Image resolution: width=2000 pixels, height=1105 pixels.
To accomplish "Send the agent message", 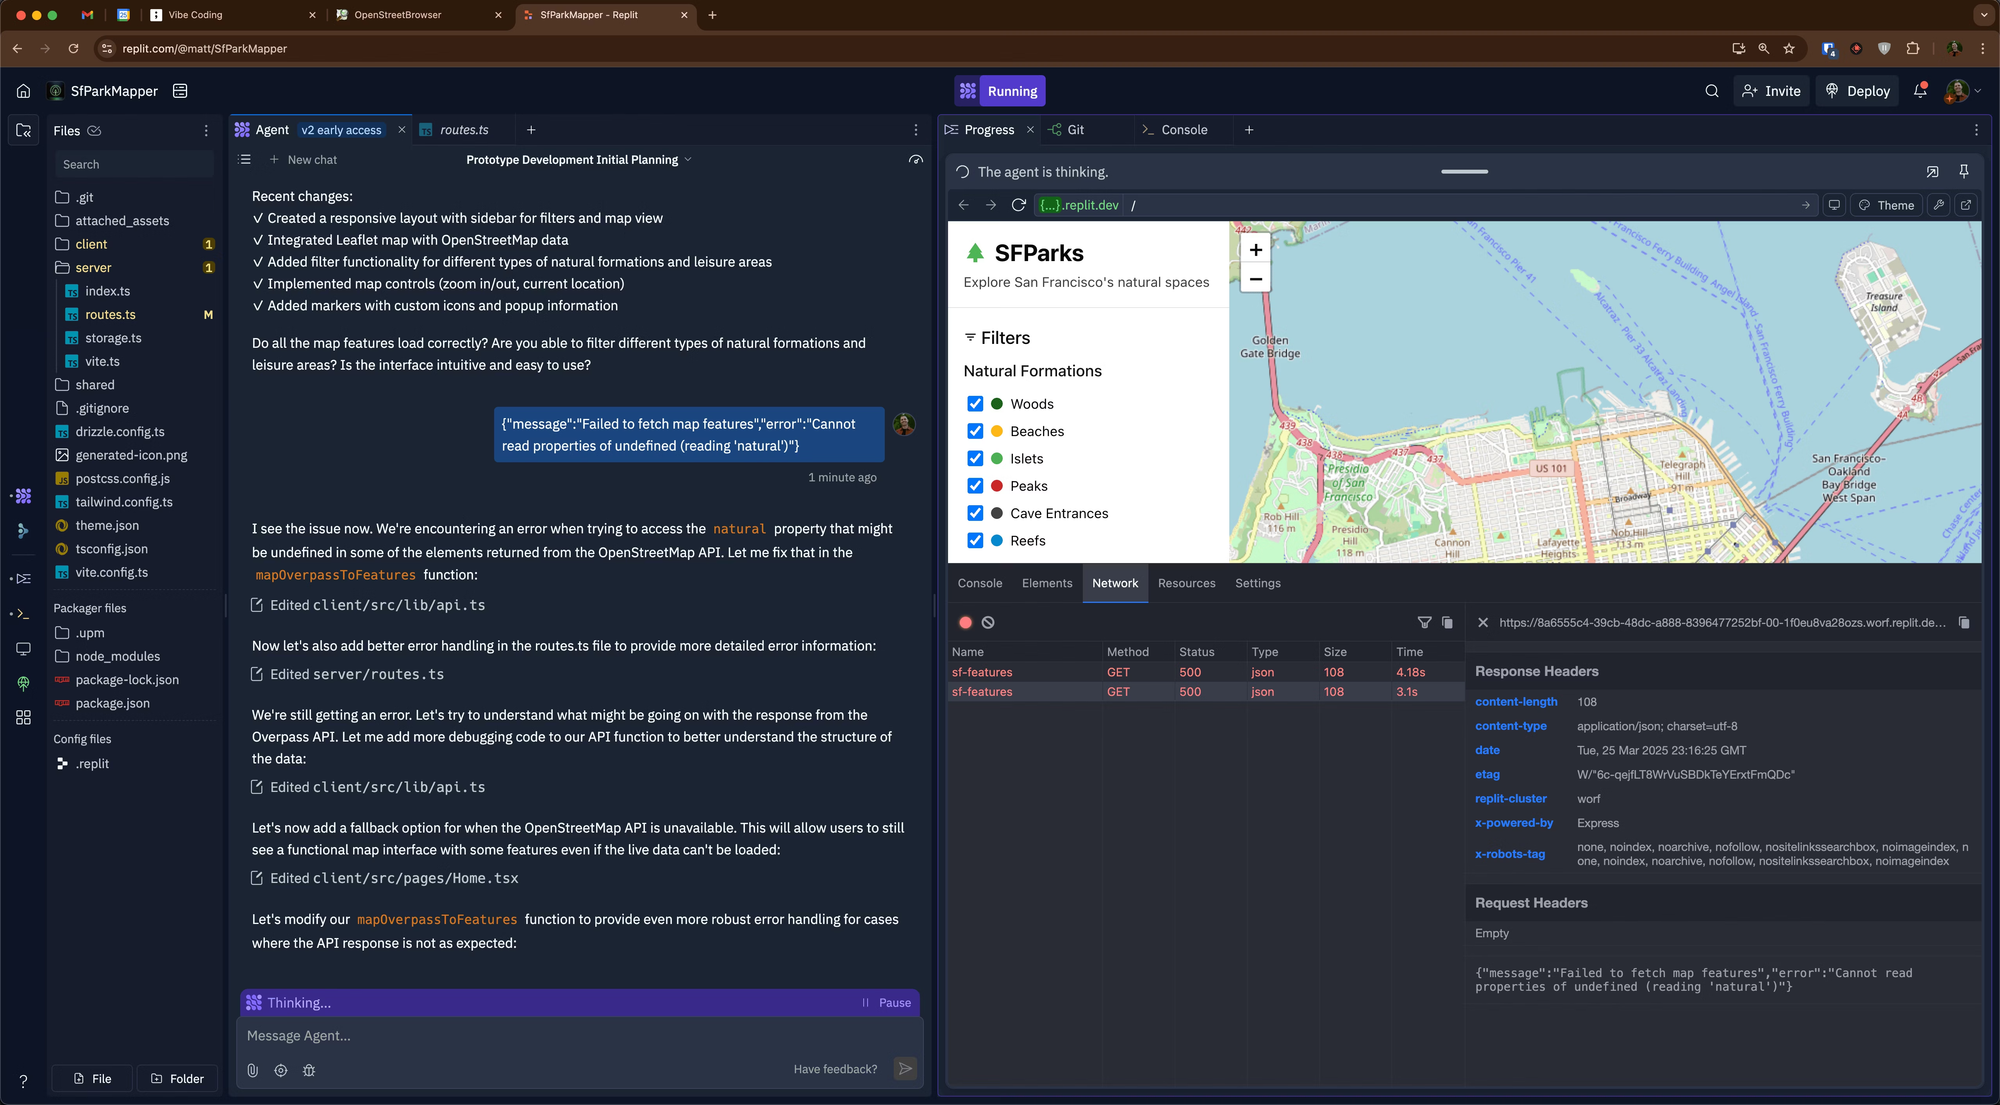I will pos(905,1069).
